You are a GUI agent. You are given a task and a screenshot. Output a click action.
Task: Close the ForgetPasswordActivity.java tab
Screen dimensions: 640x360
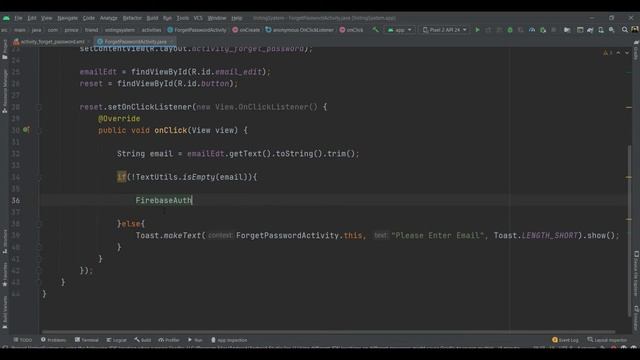tap(172, 42)
